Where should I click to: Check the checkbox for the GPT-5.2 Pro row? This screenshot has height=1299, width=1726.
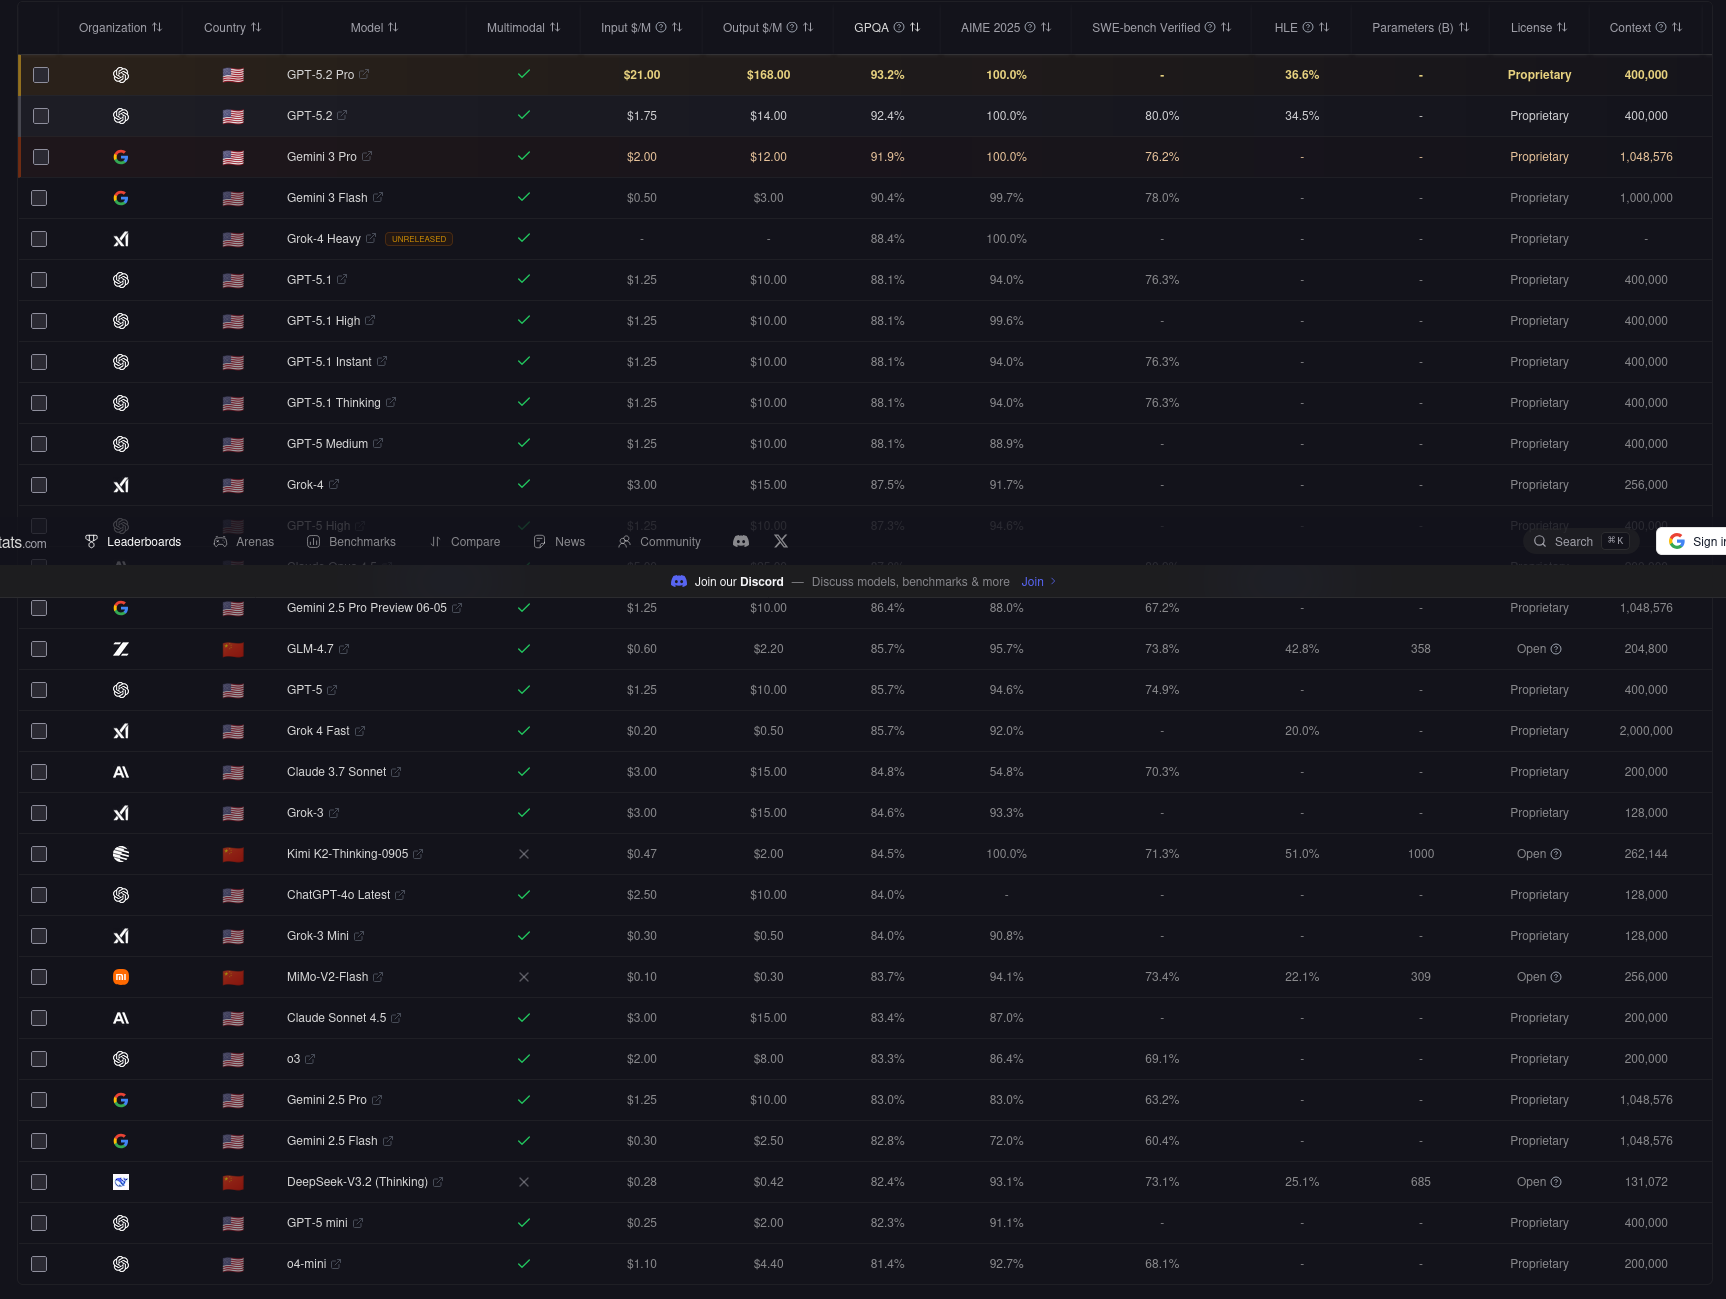point(39,75)
